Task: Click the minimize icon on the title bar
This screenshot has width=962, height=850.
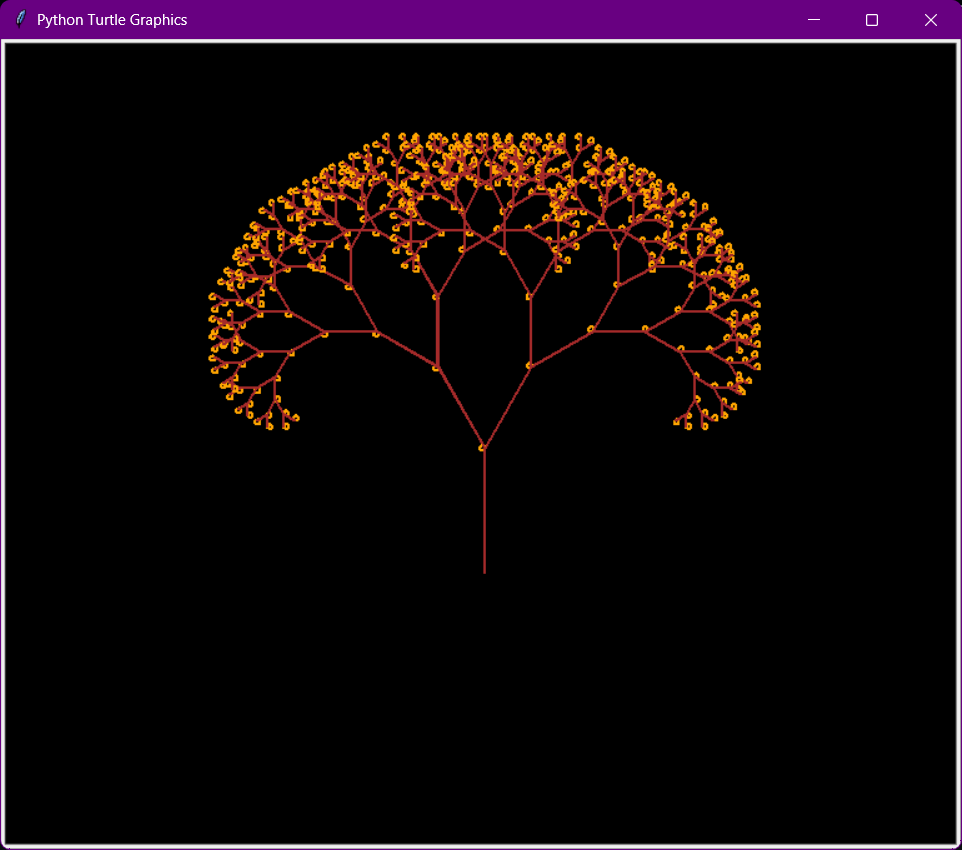Action: [812, 19]
